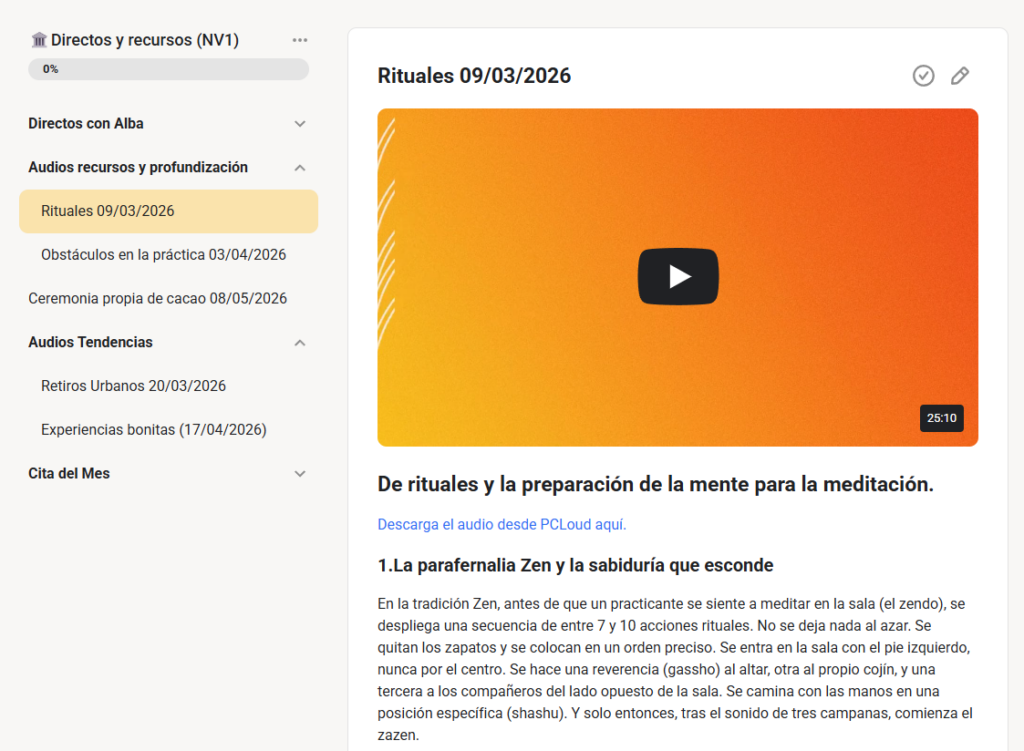Viewport: 1024px width, 751px height.
Task: Click heading 1.La parafernalia Zen
Action: [x=575, y=565]
